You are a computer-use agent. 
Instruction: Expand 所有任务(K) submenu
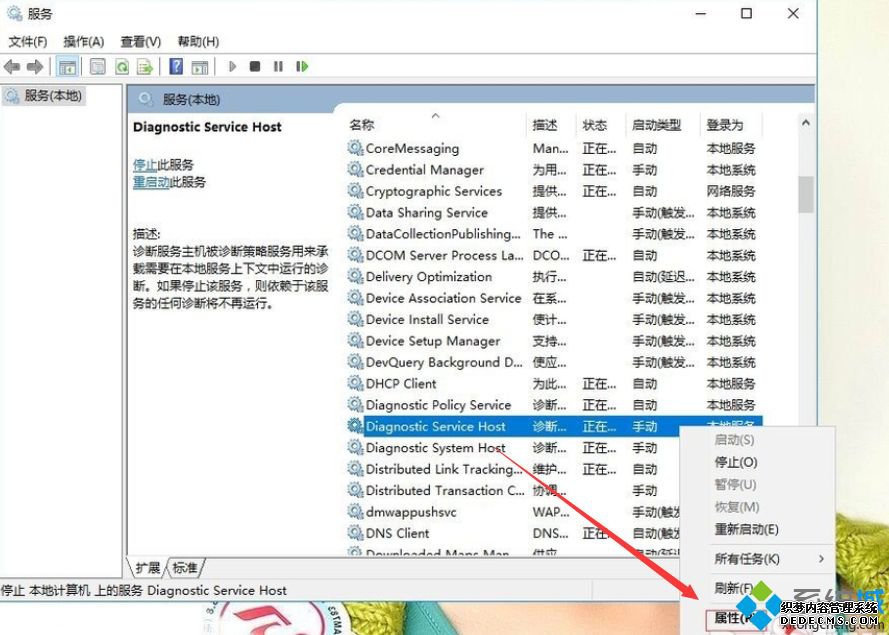click(757, 559)
